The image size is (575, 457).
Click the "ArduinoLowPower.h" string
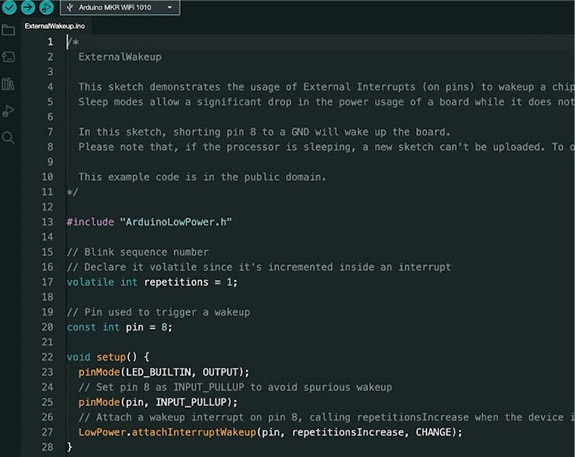point(176,222)
